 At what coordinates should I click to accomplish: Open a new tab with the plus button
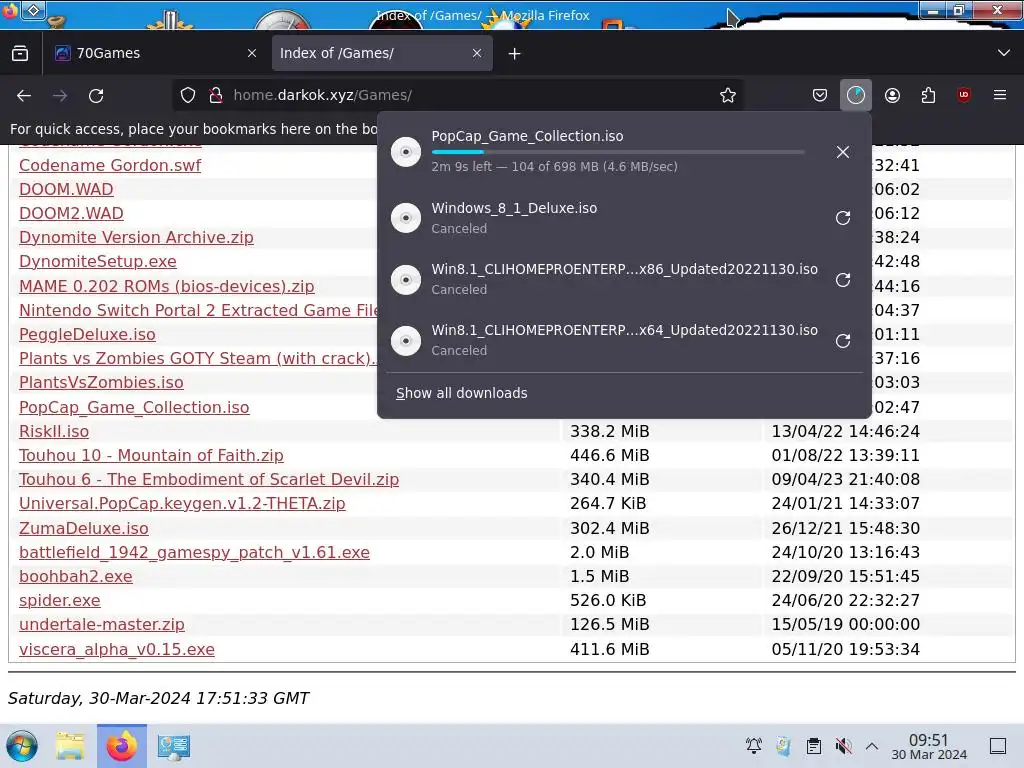pyautogui.click(x=515, y=54)
